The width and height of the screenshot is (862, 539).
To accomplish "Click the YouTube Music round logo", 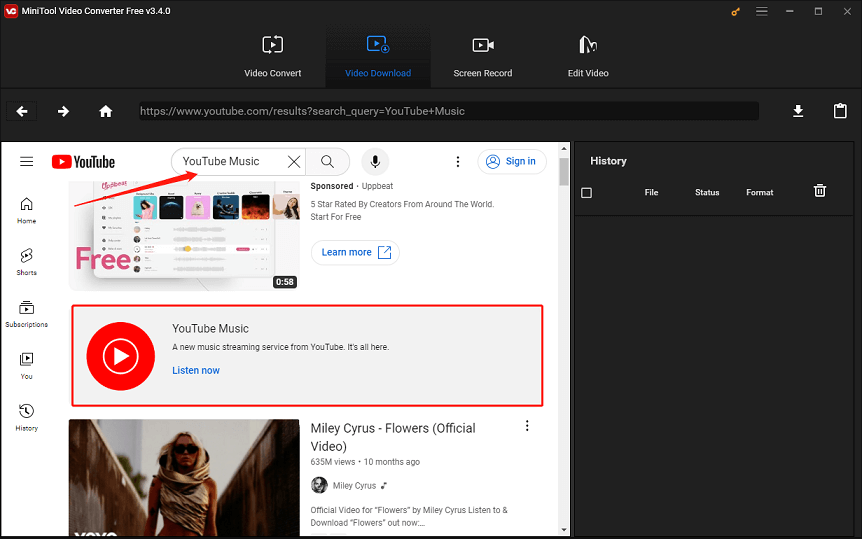I will pyautogui.click(x=120, y=356).
